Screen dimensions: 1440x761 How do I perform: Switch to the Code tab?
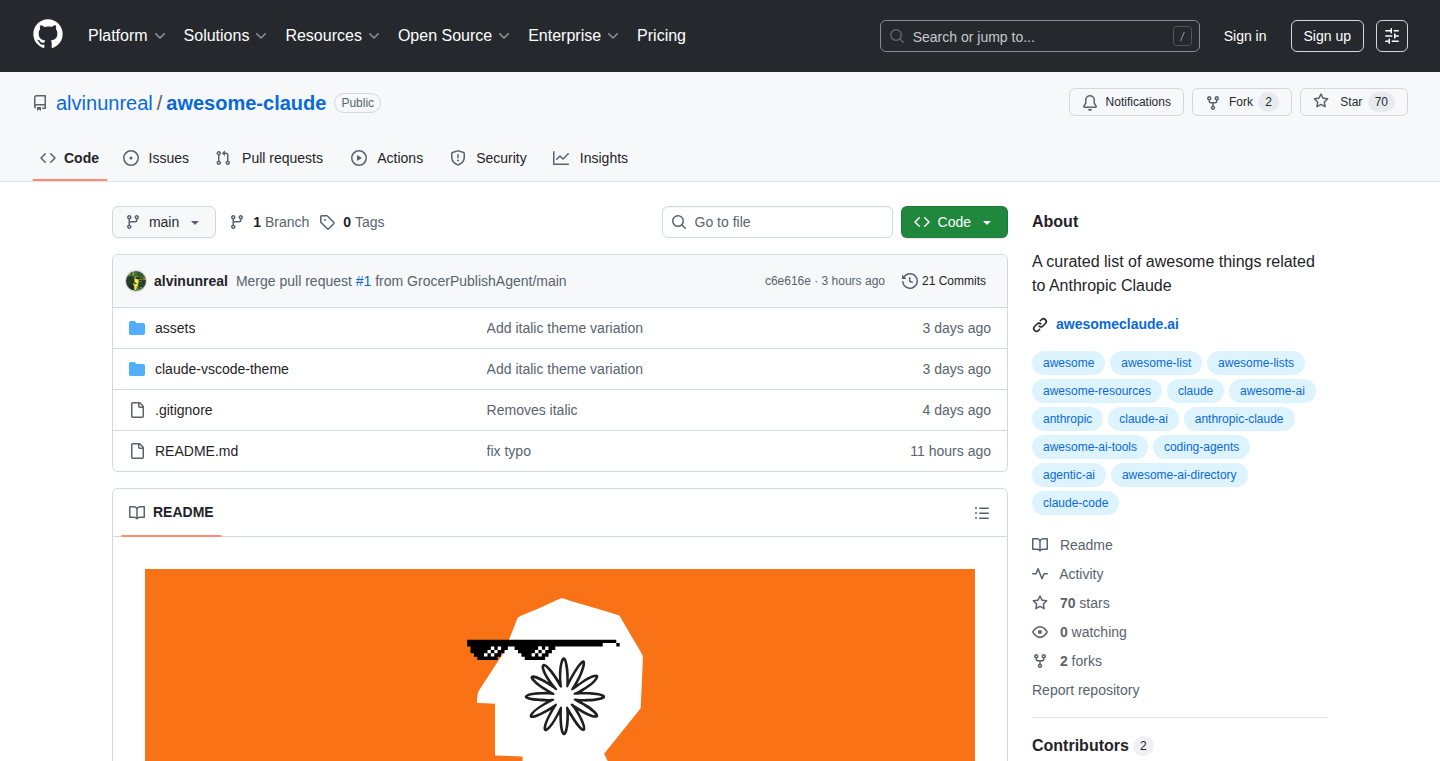70,158
